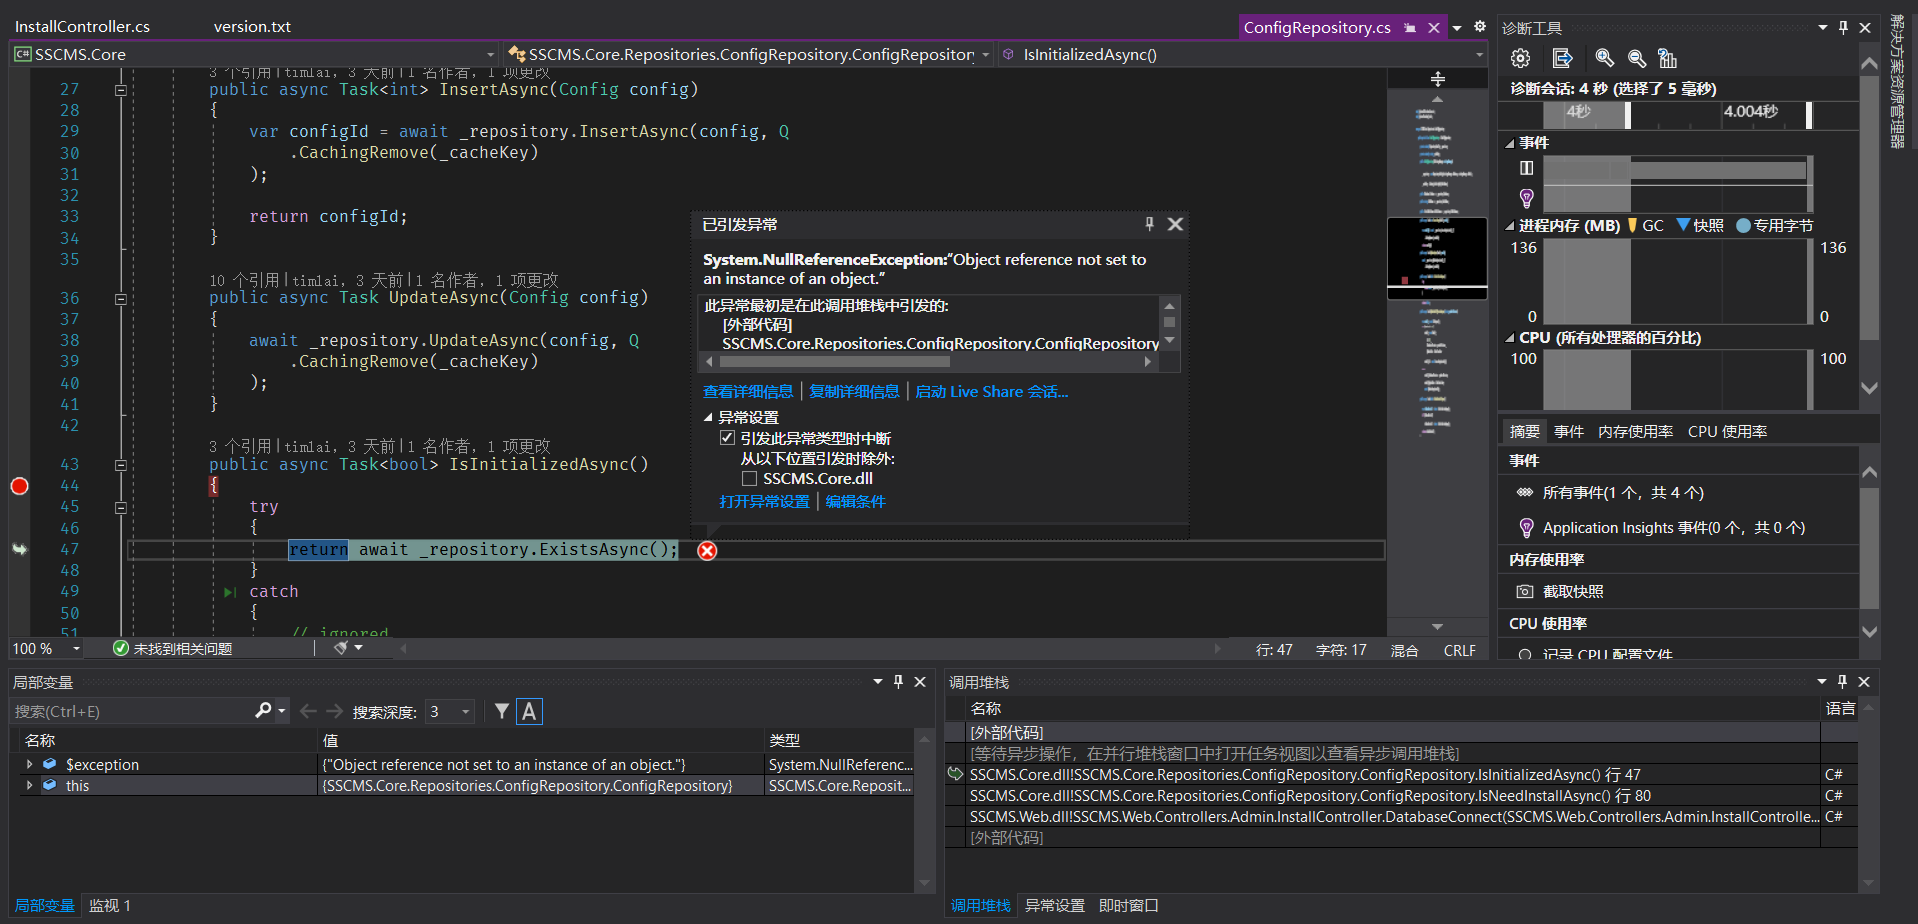Switch to the InstallController.cs tab
This screenshot has height=924, width=1918.
[82, 27]
